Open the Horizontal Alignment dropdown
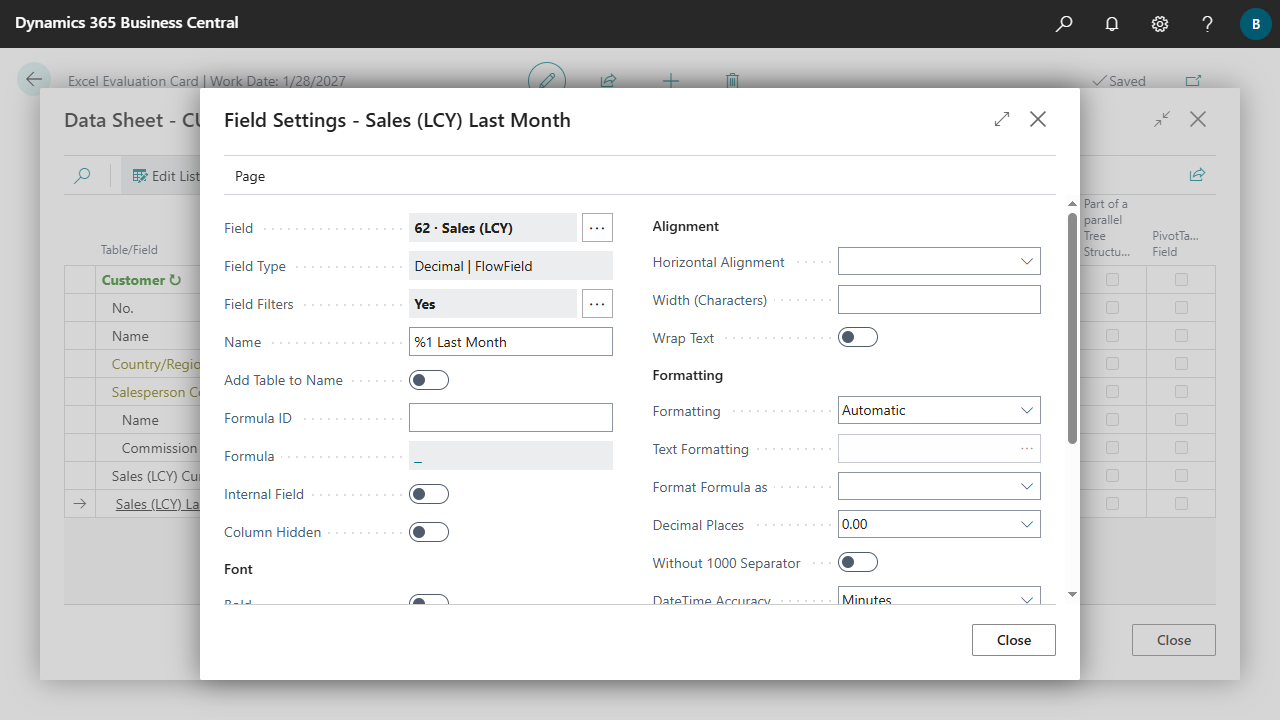This screenshot has height=720, width=1280. (939, 262)
